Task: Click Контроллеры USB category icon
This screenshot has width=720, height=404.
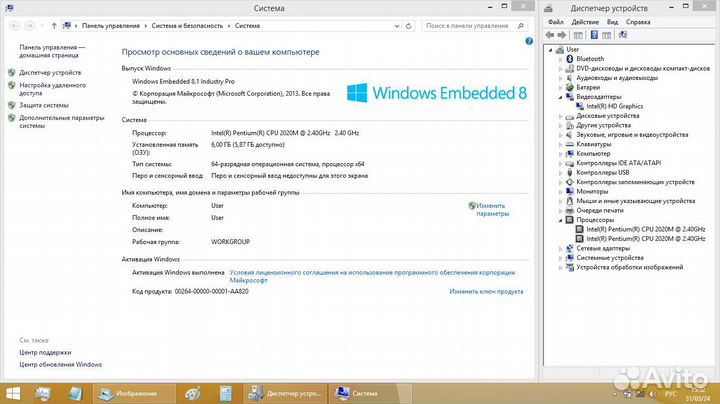Action: tap(570, 173)
